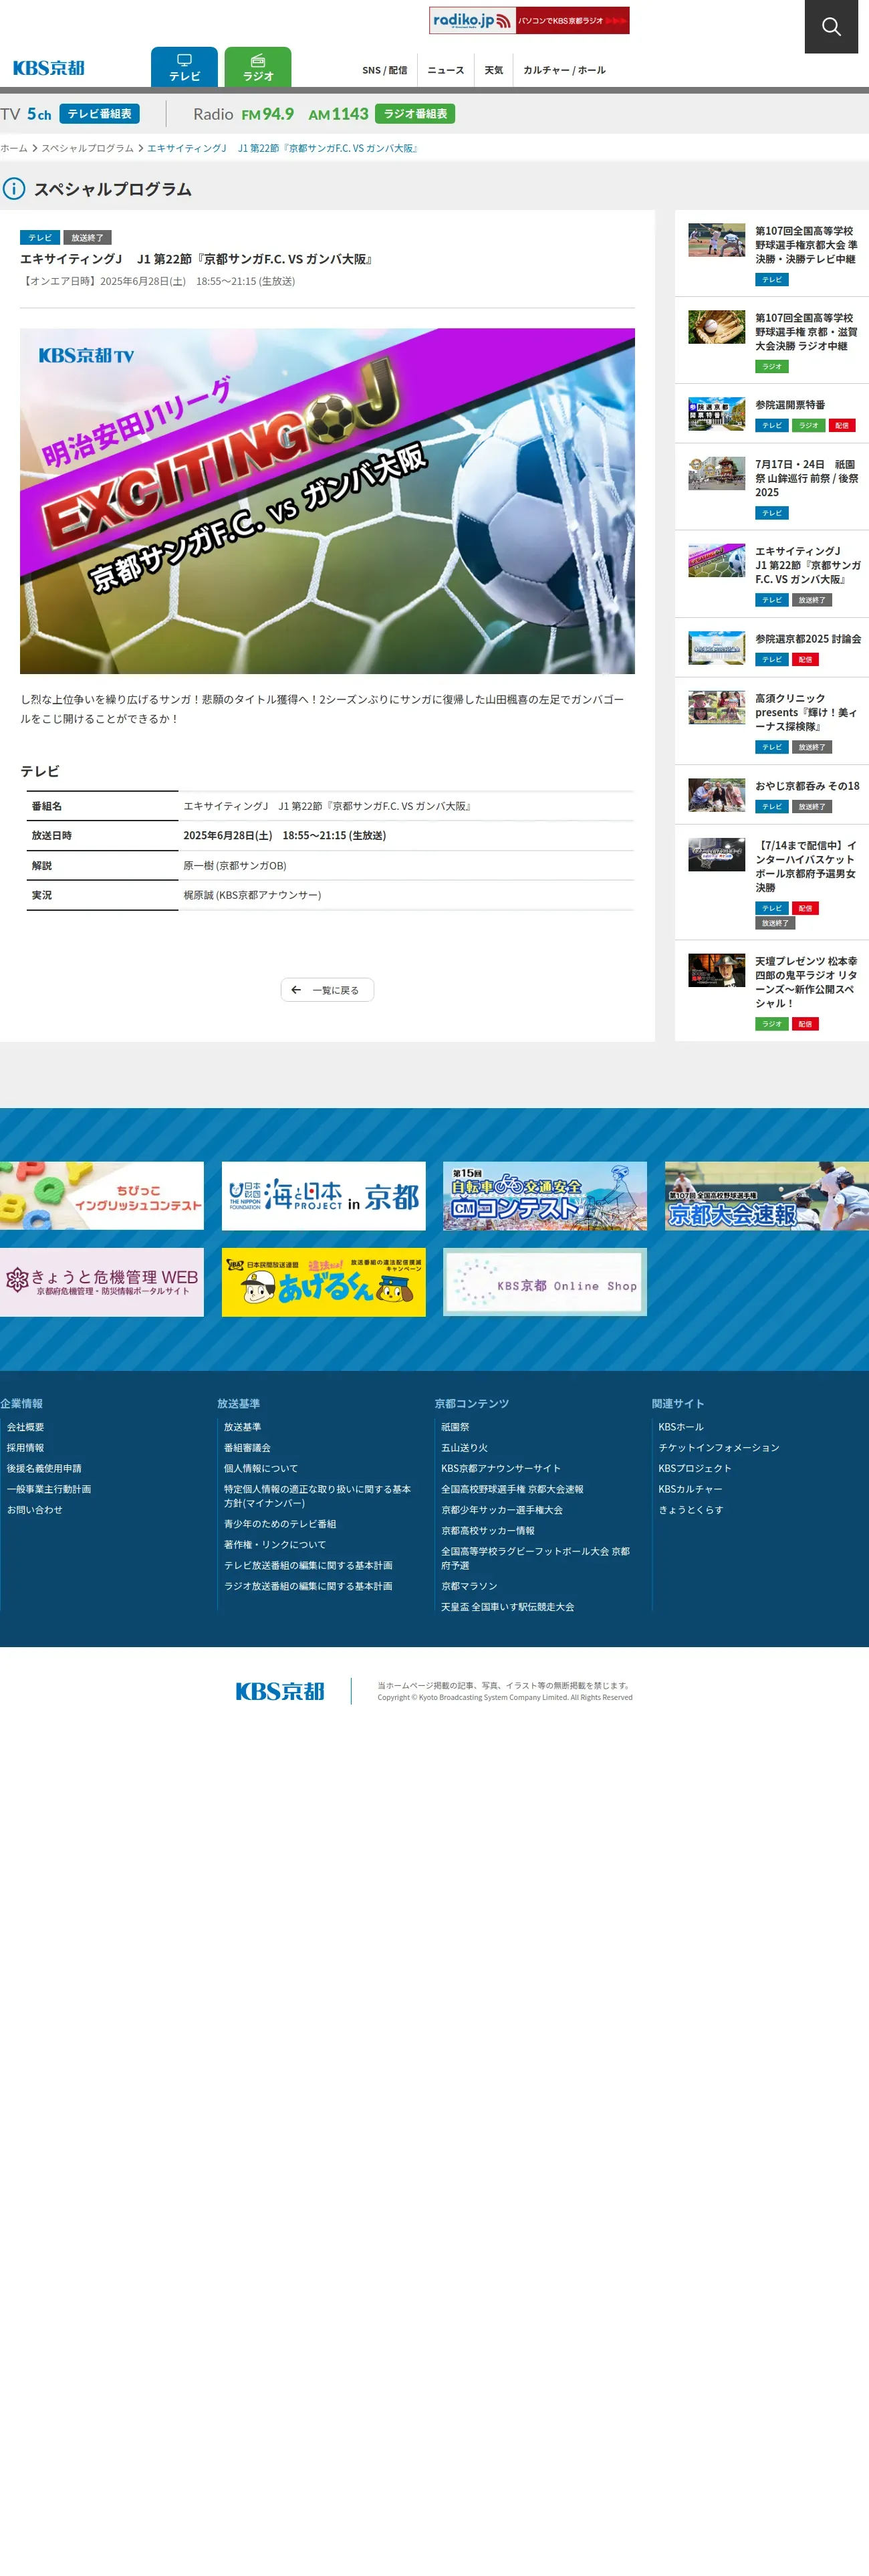This screenshot has height=2576, width=869.
Task: Click the ちびっこイングリッシュコンテスト banner
Action: (102, 1196)
